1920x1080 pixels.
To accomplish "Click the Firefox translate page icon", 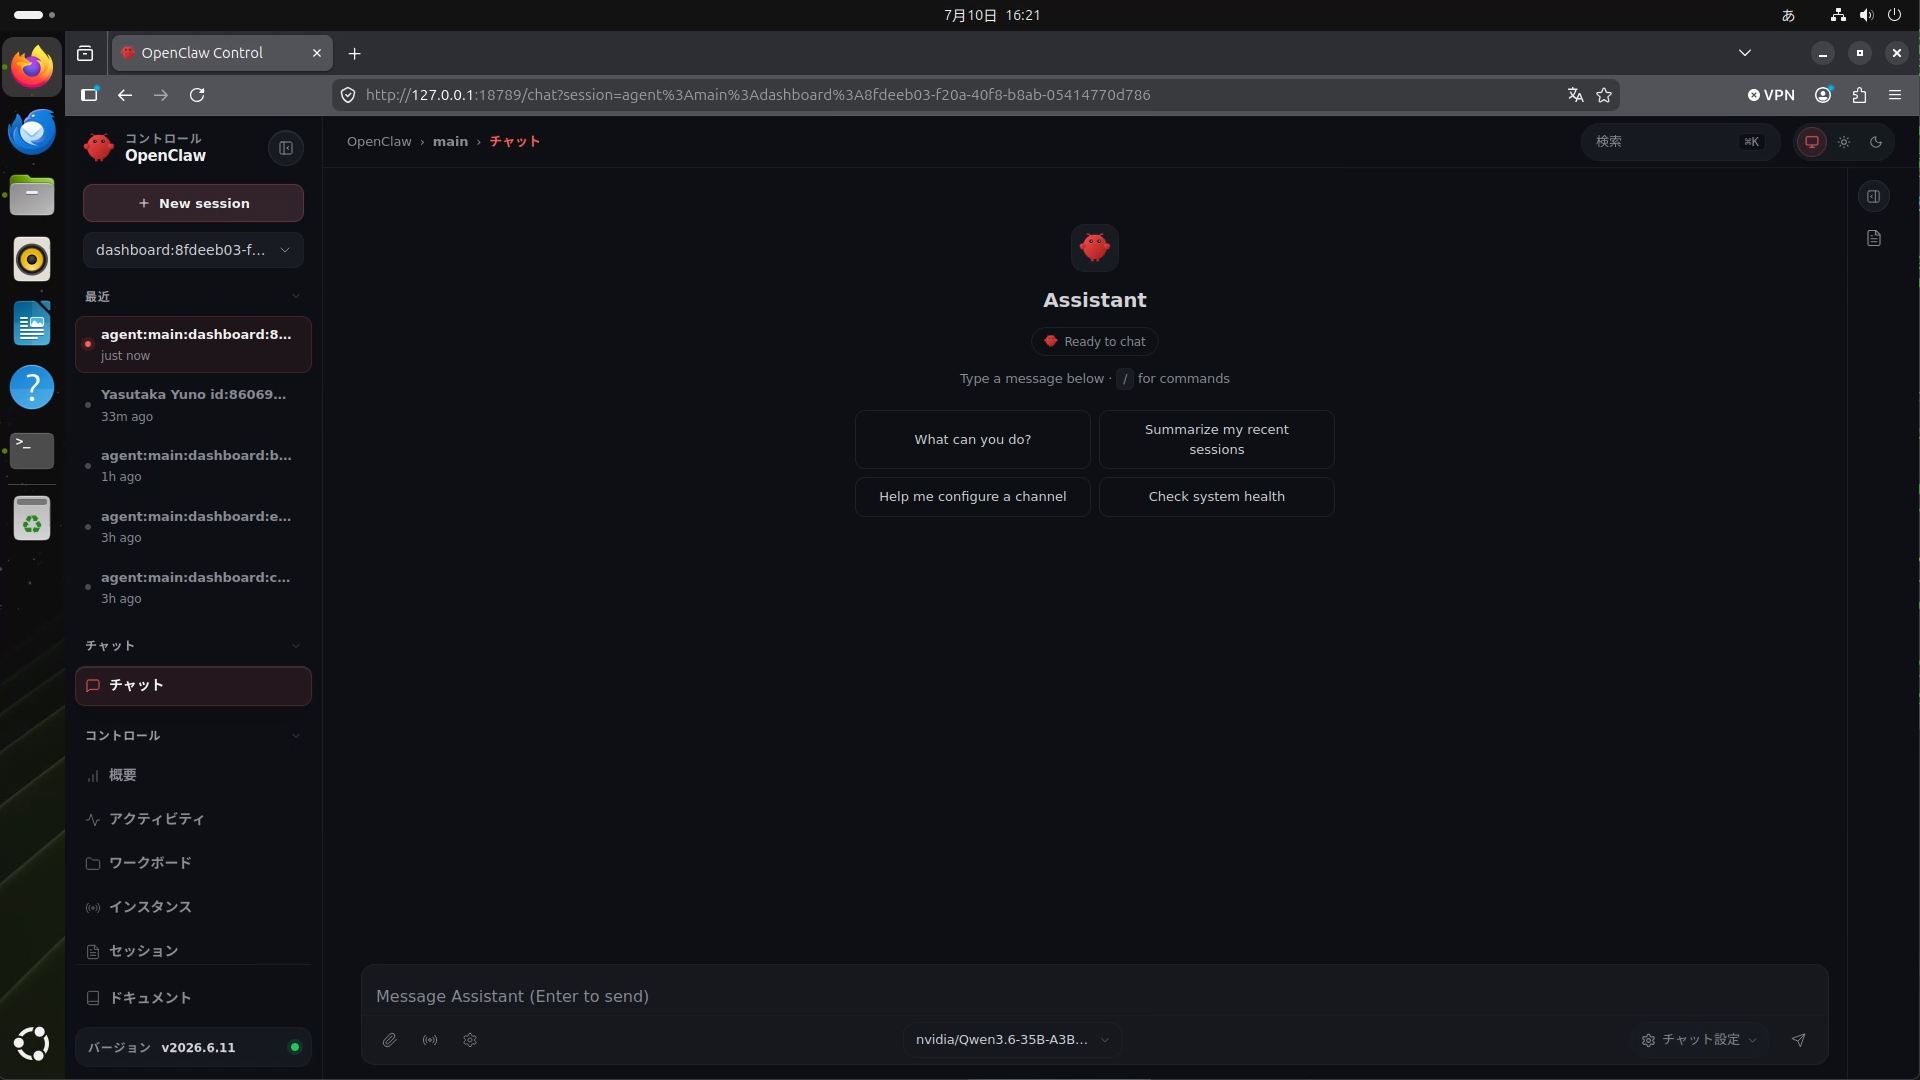I will pos(1576,95).
